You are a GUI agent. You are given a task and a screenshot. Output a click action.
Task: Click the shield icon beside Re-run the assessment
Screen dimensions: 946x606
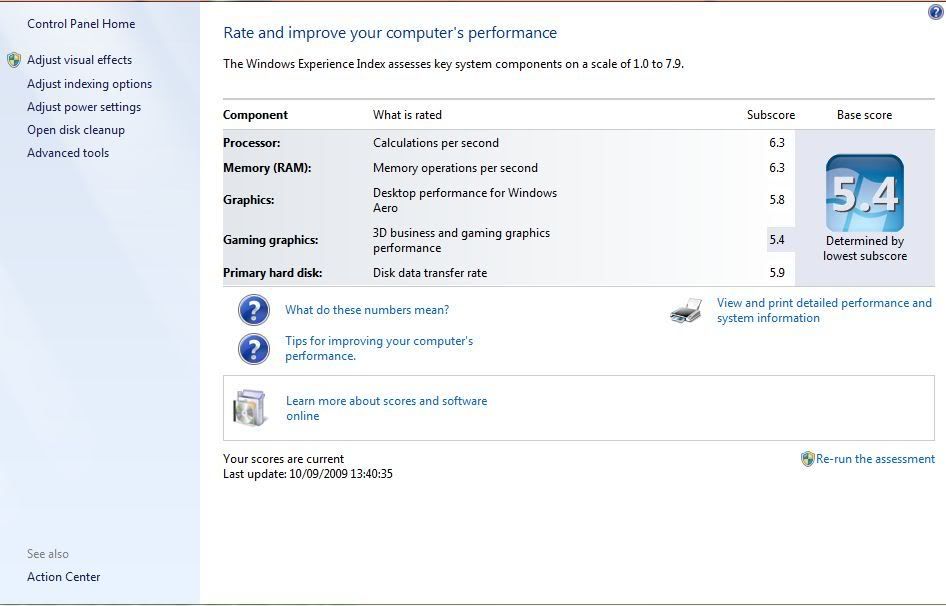[x=807, y=459]
